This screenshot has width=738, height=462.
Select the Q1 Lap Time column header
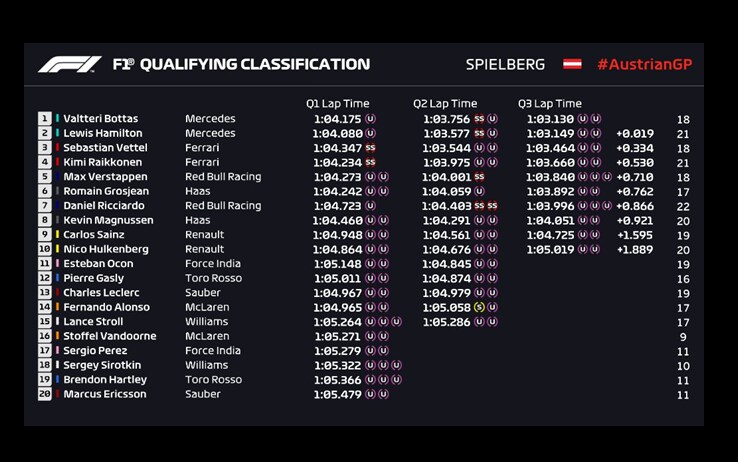coord(337,104)
